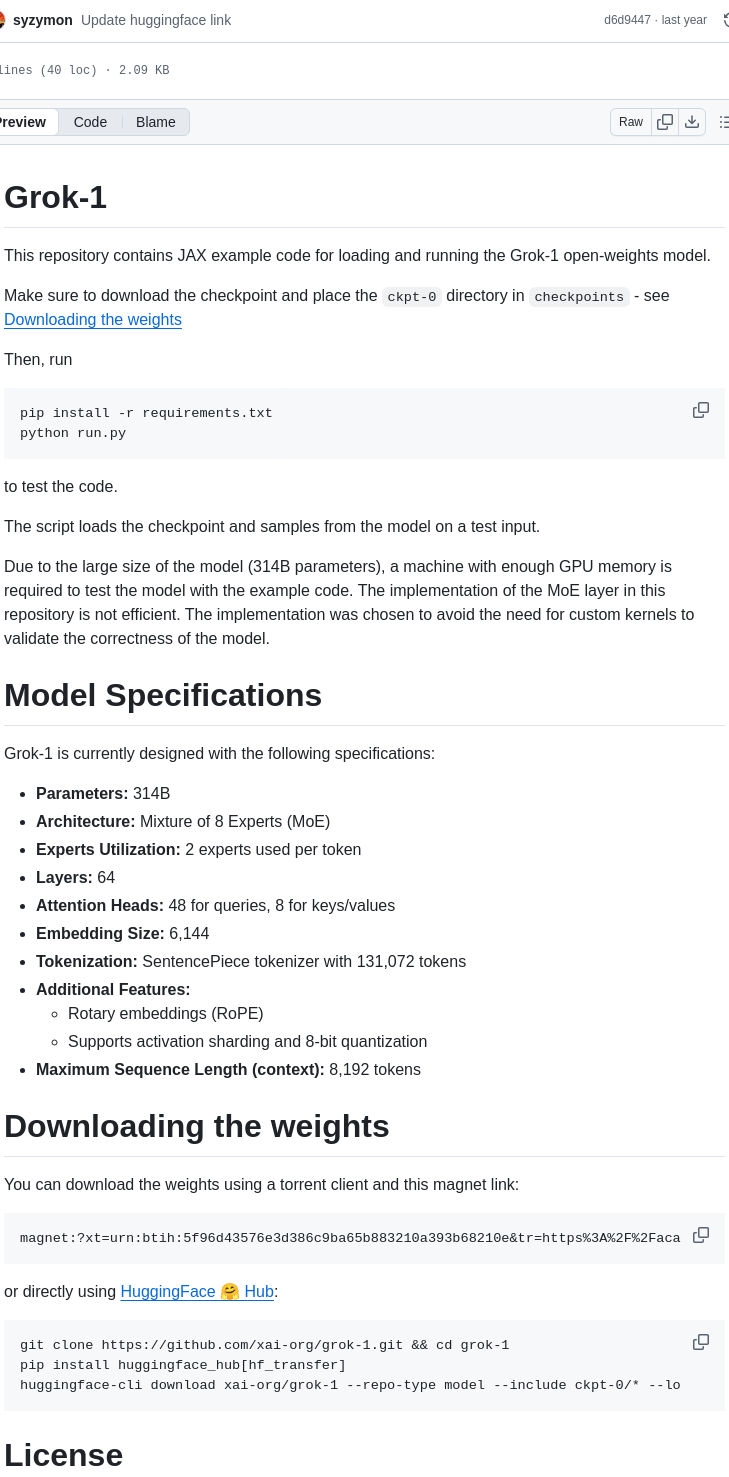Viewport: 729px width, 1477px height.
Task: Download the raw README file
Action: [692, 121]
